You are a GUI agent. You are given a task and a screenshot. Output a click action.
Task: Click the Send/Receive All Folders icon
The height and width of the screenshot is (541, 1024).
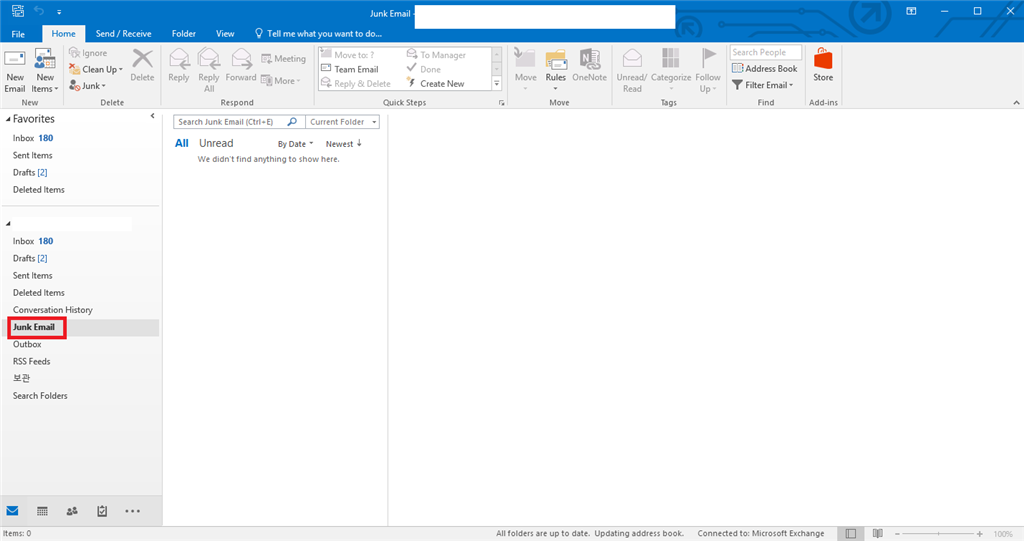coord(18,11)
